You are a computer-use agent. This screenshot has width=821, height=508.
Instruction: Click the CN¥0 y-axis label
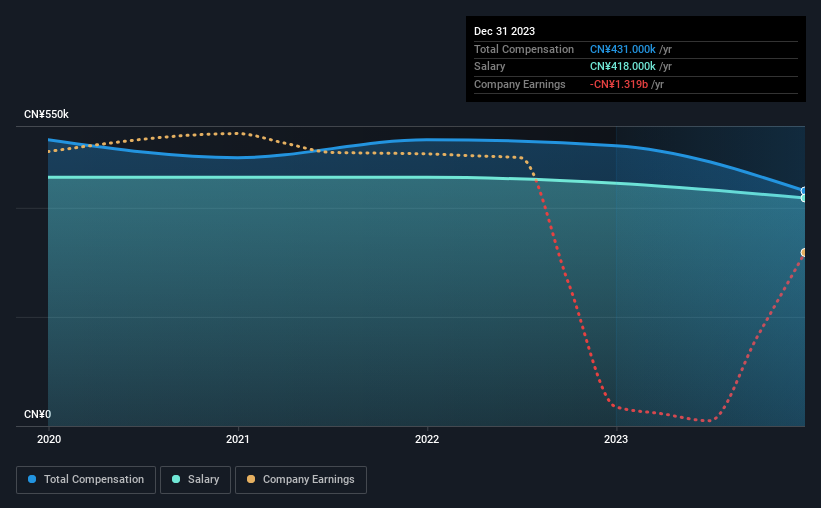[x=37, y=414]
